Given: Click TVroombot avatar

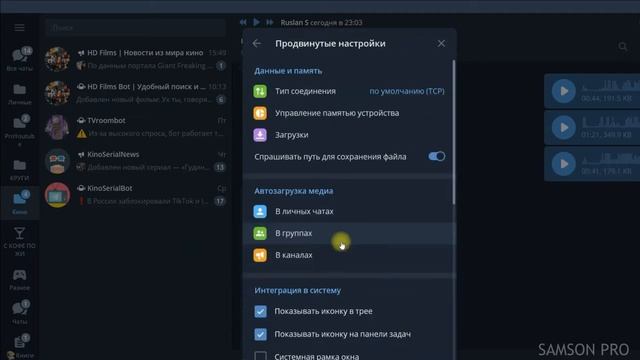Looking at the screenshot, I should pyautogui.click(x=57, y=127).
